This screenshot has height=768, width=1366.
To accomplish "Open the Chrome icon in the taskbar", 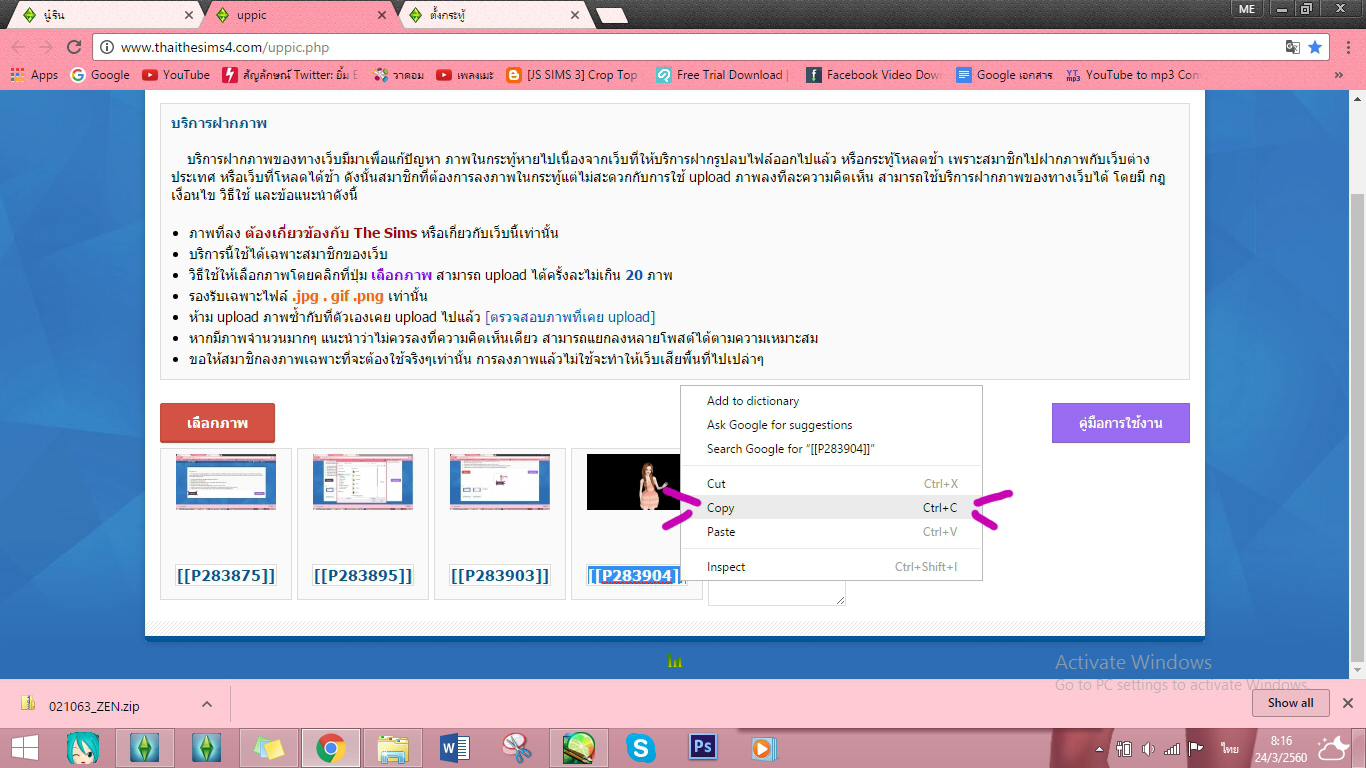I will click(331, 747).
